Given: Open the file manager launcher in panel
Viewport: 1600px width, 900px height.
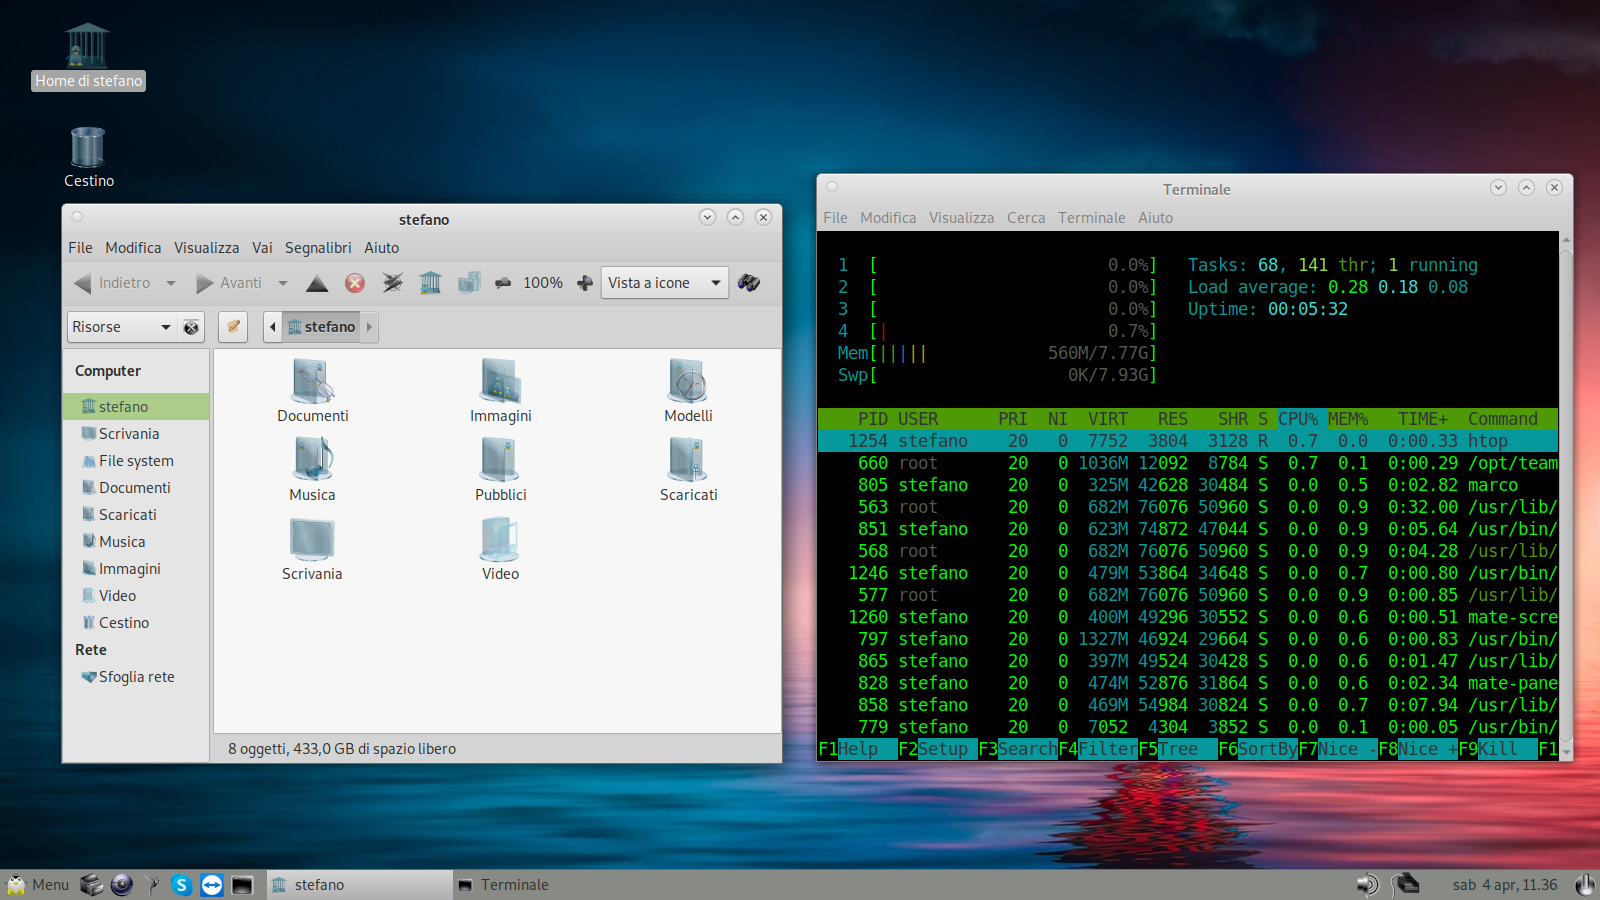Looking at the screenshot, I should tap(91, 885).
